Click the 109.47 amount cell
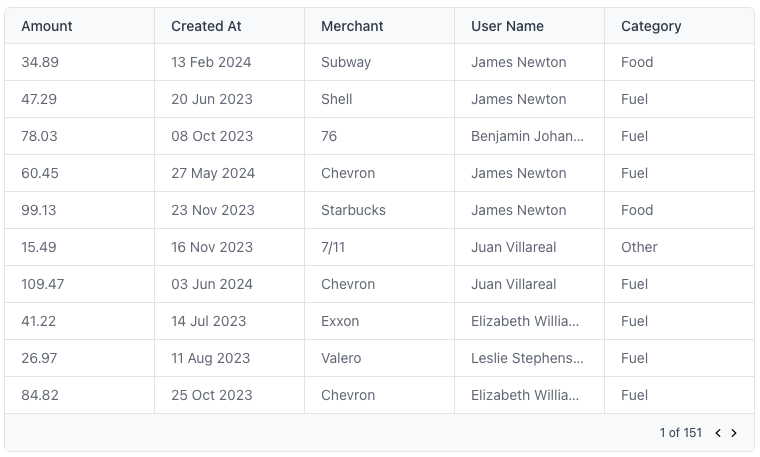 tap(79, 284)
